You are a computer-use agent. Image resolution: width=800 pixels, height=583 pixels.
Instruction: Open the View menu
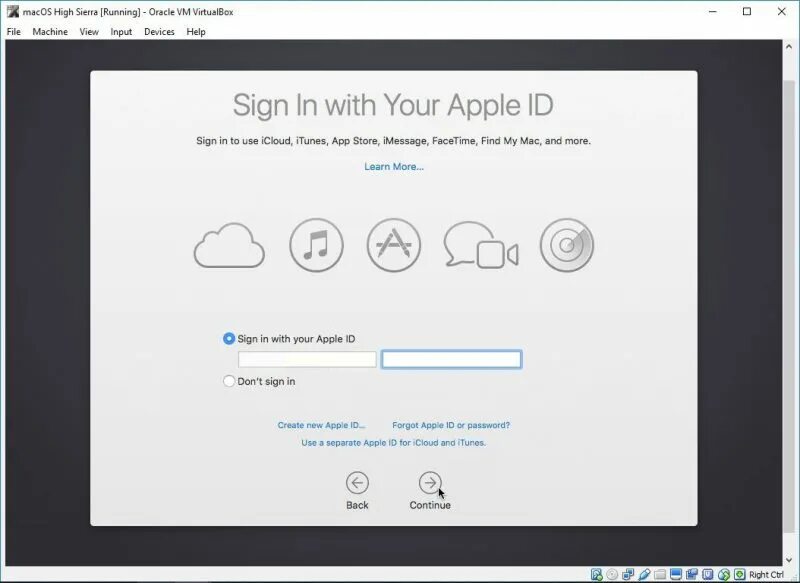[x=89, y=32]
